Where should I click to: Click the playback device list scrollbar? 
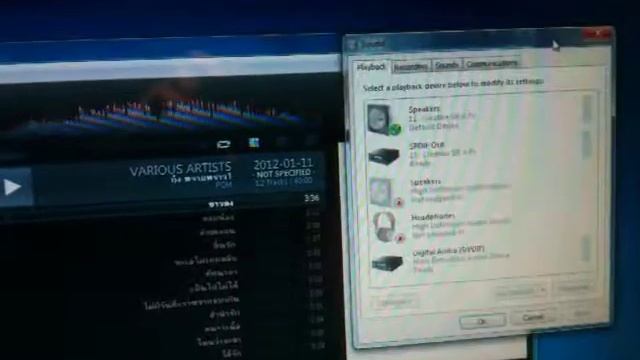[587, 180]
